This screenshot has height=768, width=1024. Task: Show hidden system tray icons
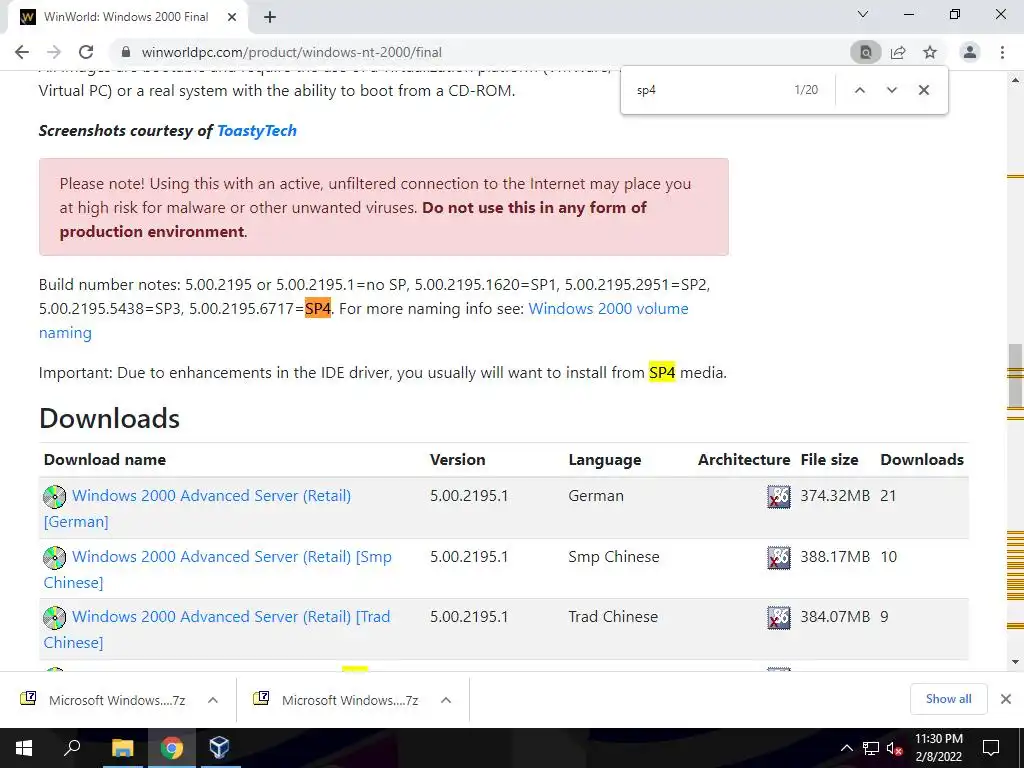[x=846, y=748]
